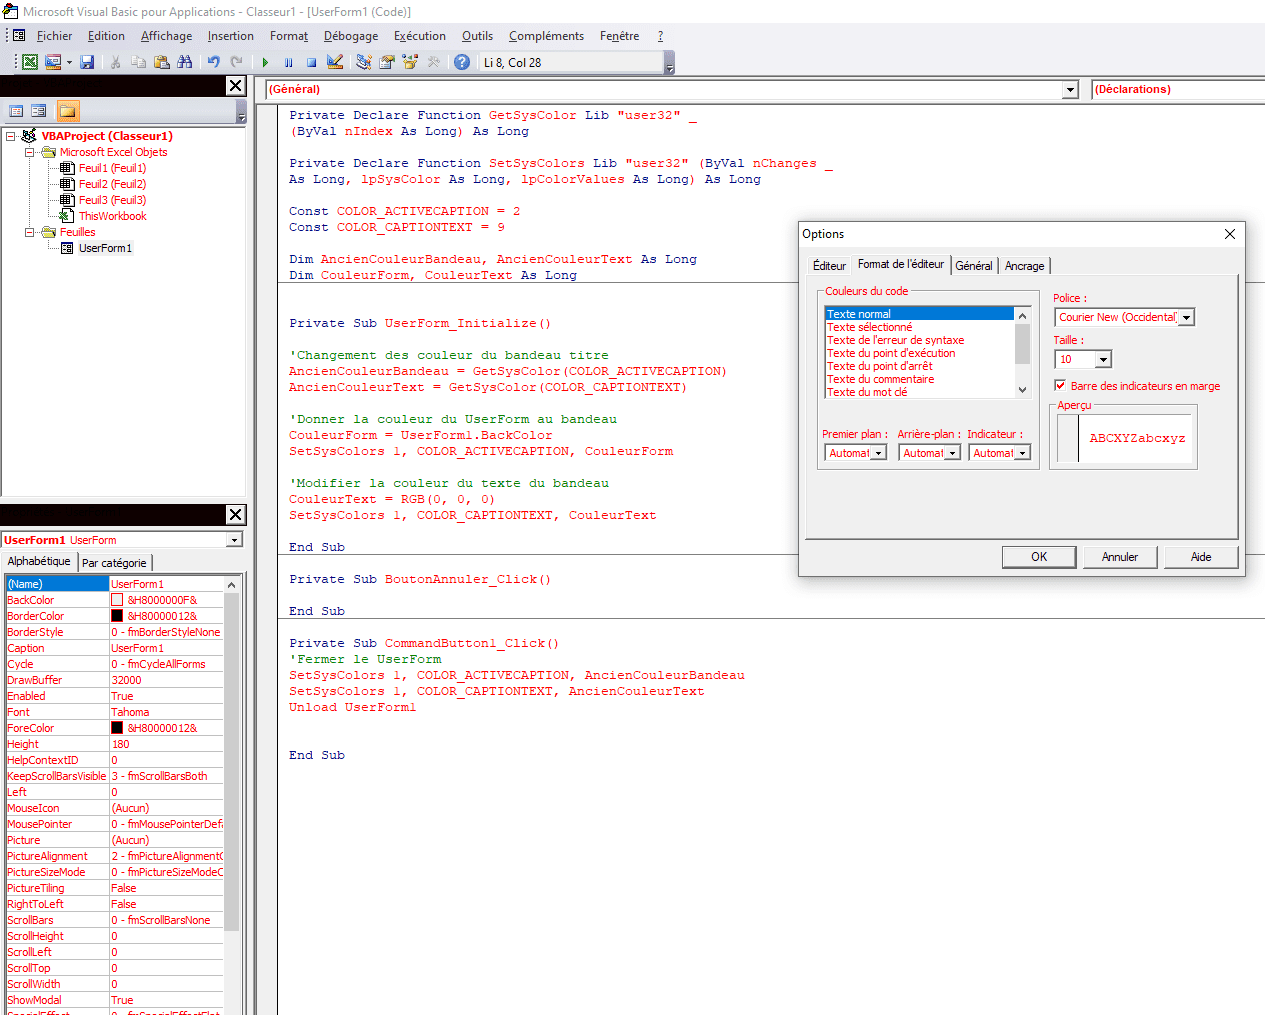Open the Object Browser icon
Screen dimensions: 1265x1015
tap(410, 62)
